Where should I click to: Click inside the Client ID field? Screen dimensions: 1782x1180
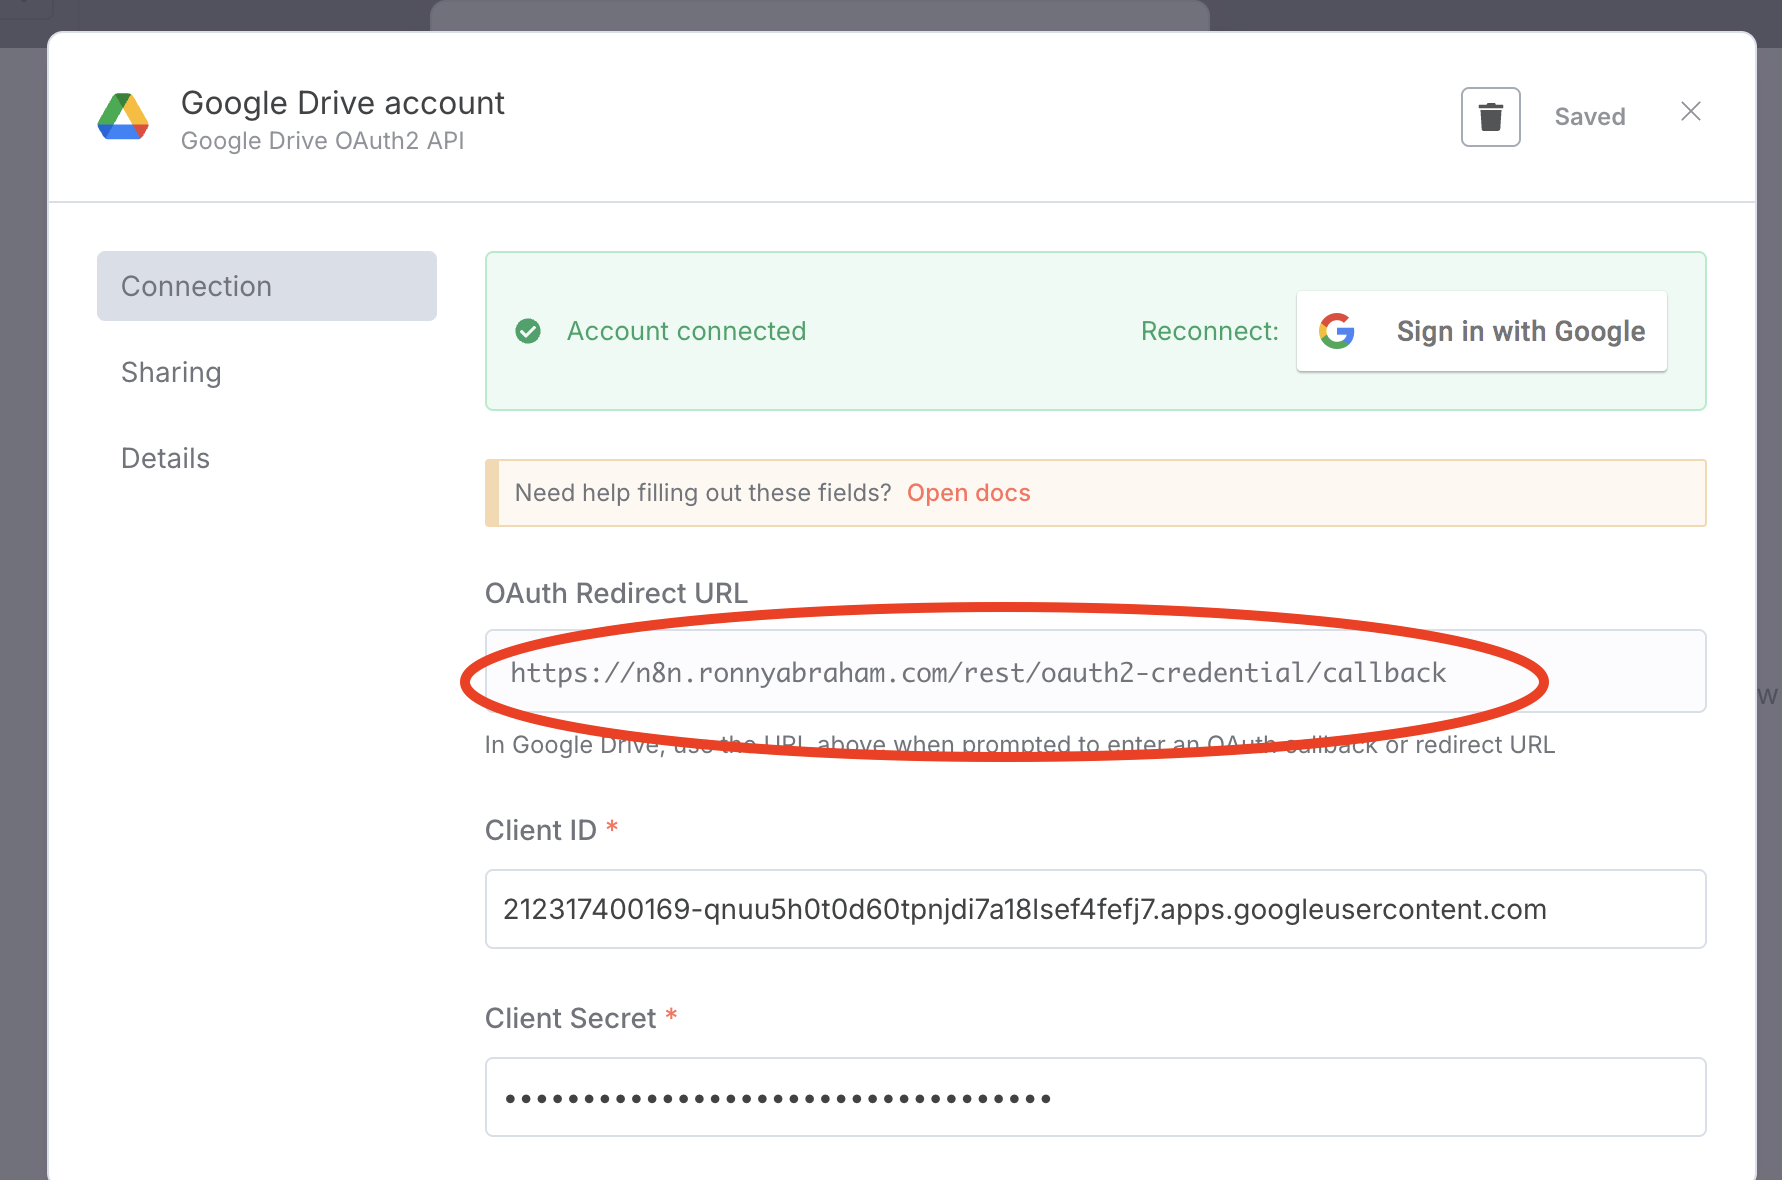(1095, 909)
